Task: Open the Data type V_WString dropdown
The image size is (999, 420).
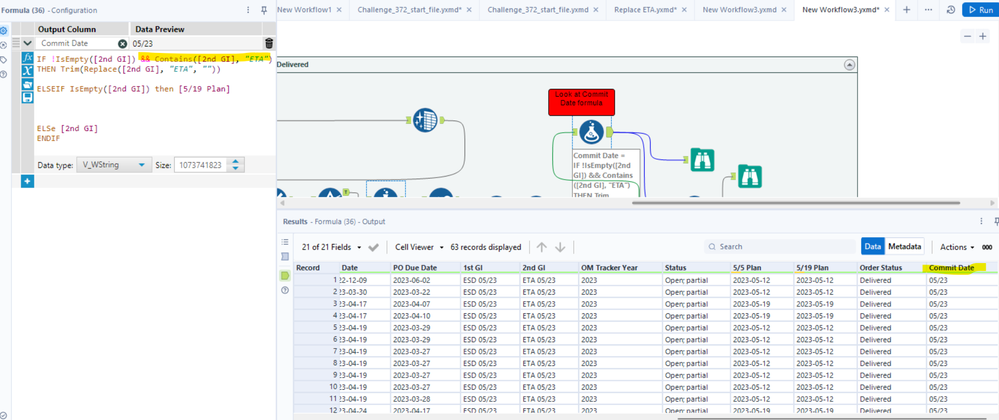Action: [114, 165]
